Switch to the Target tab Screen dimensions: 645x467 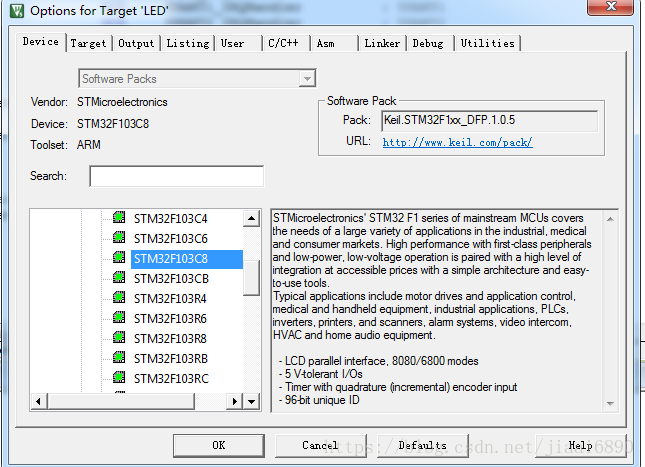point(88,43)
